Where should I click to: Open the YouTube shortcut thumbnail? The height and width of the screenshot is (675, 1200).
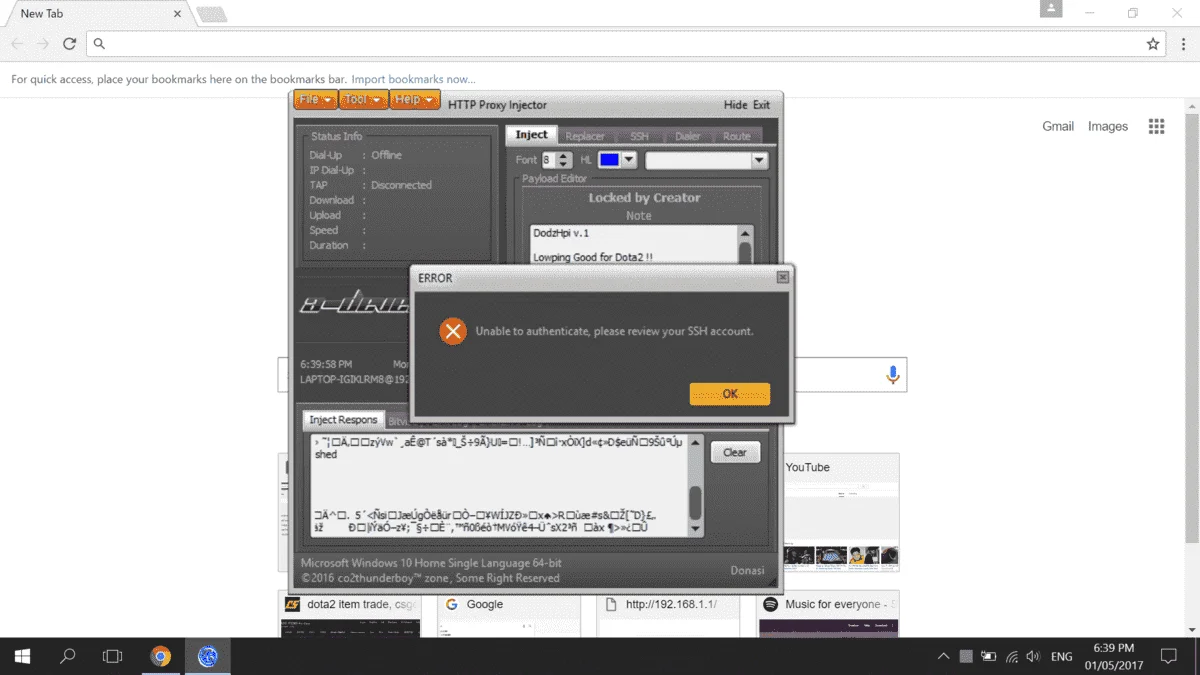(x=840, y=512)
